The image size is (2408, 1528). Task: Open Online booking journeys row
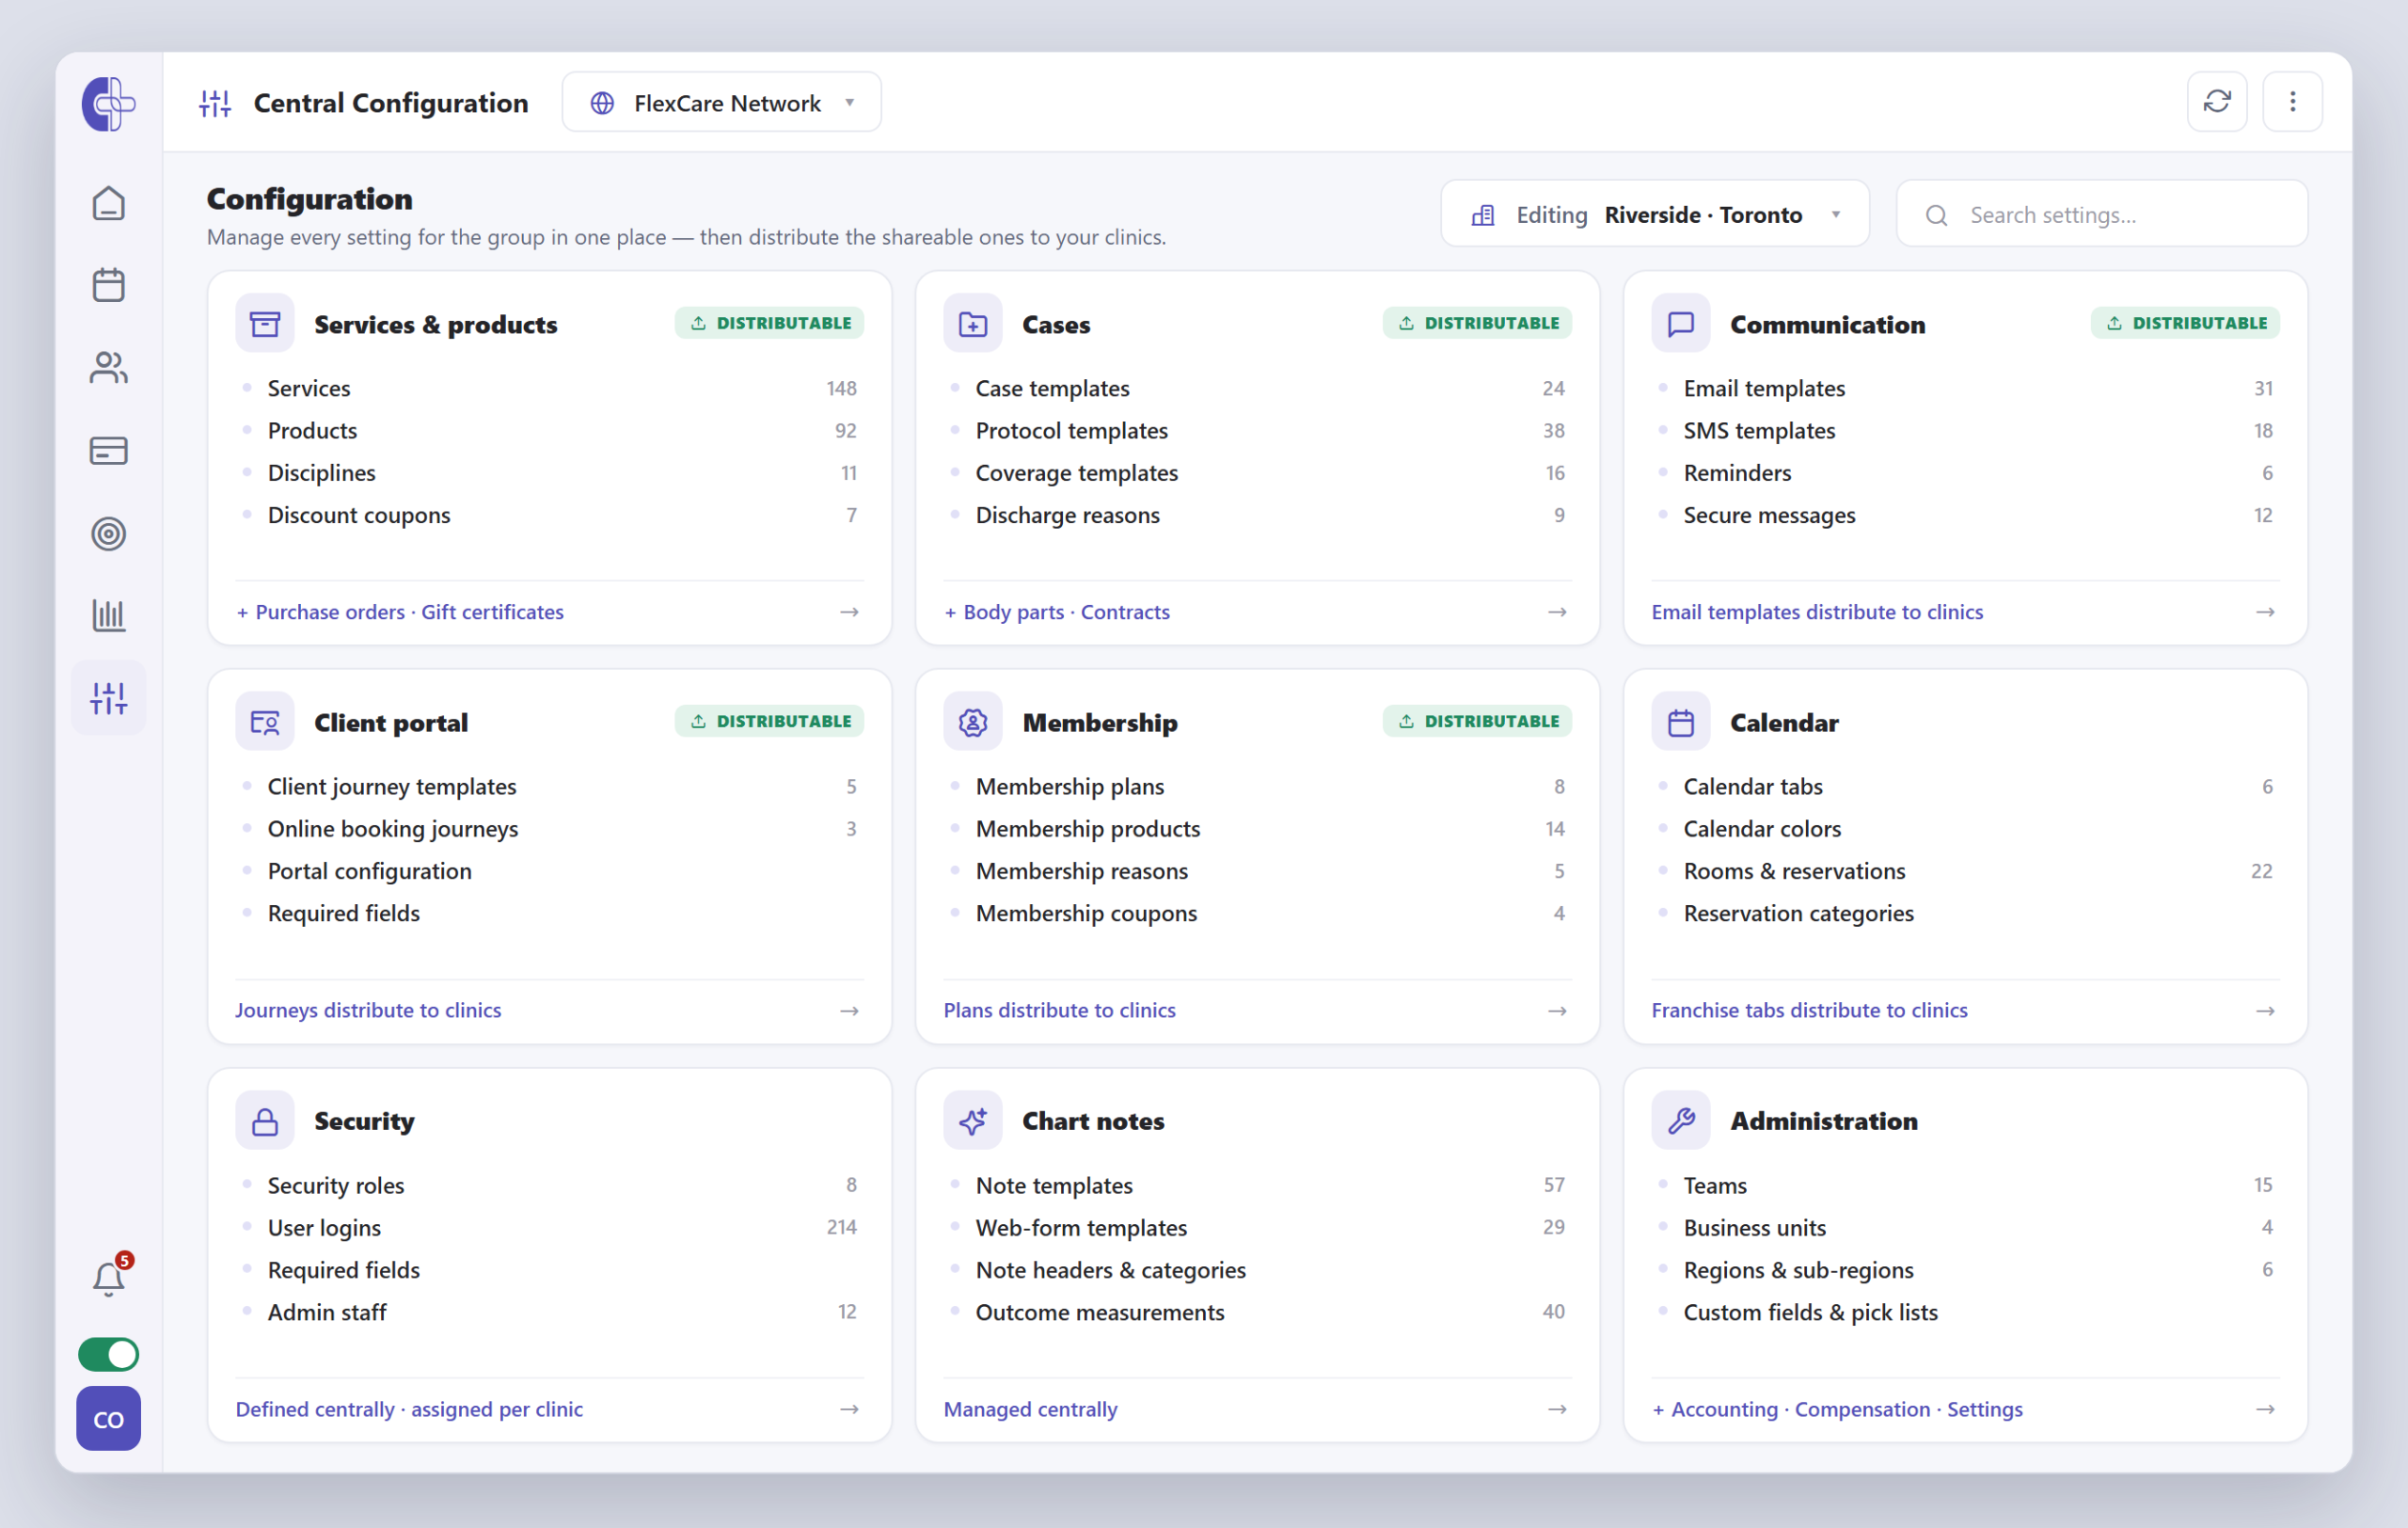[549, 828]
